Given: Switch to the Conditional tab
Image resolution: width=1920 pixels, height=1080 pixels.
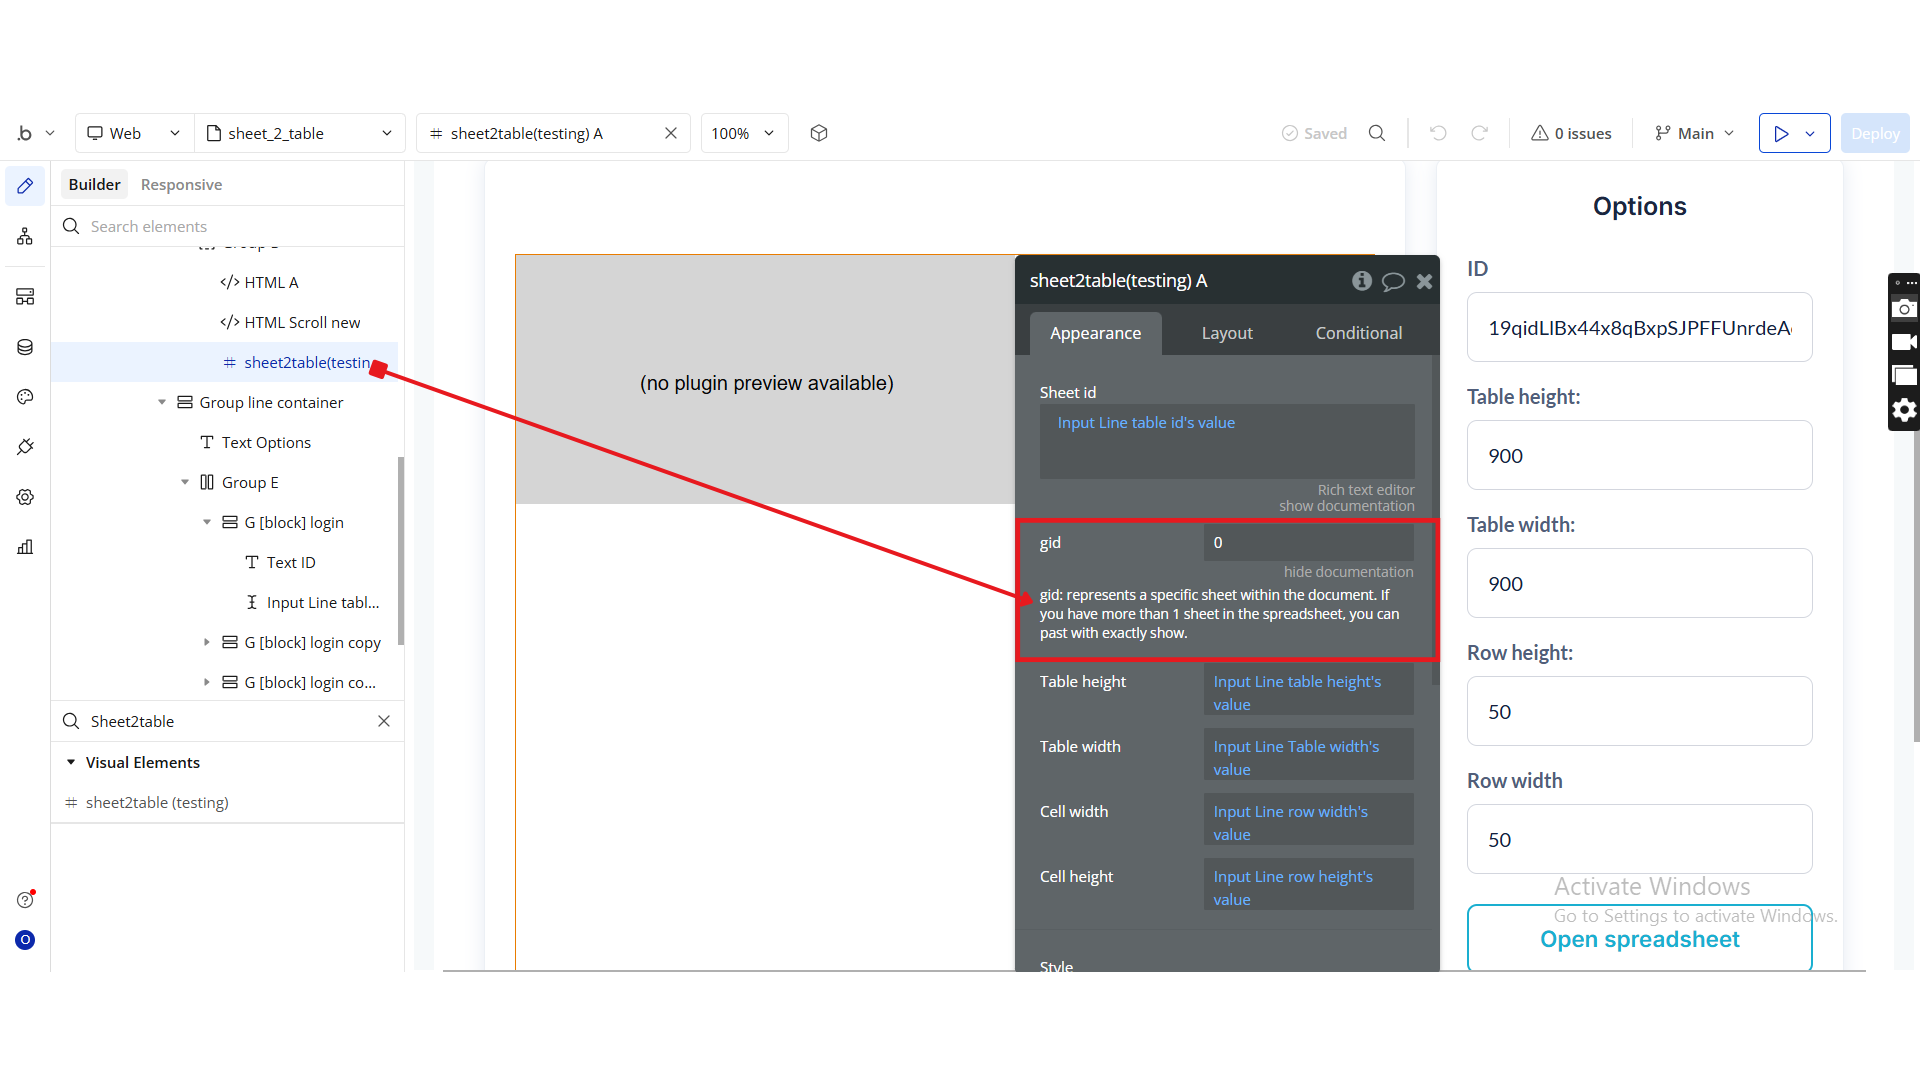Looking at the screenshot, I should point(1358,333).
